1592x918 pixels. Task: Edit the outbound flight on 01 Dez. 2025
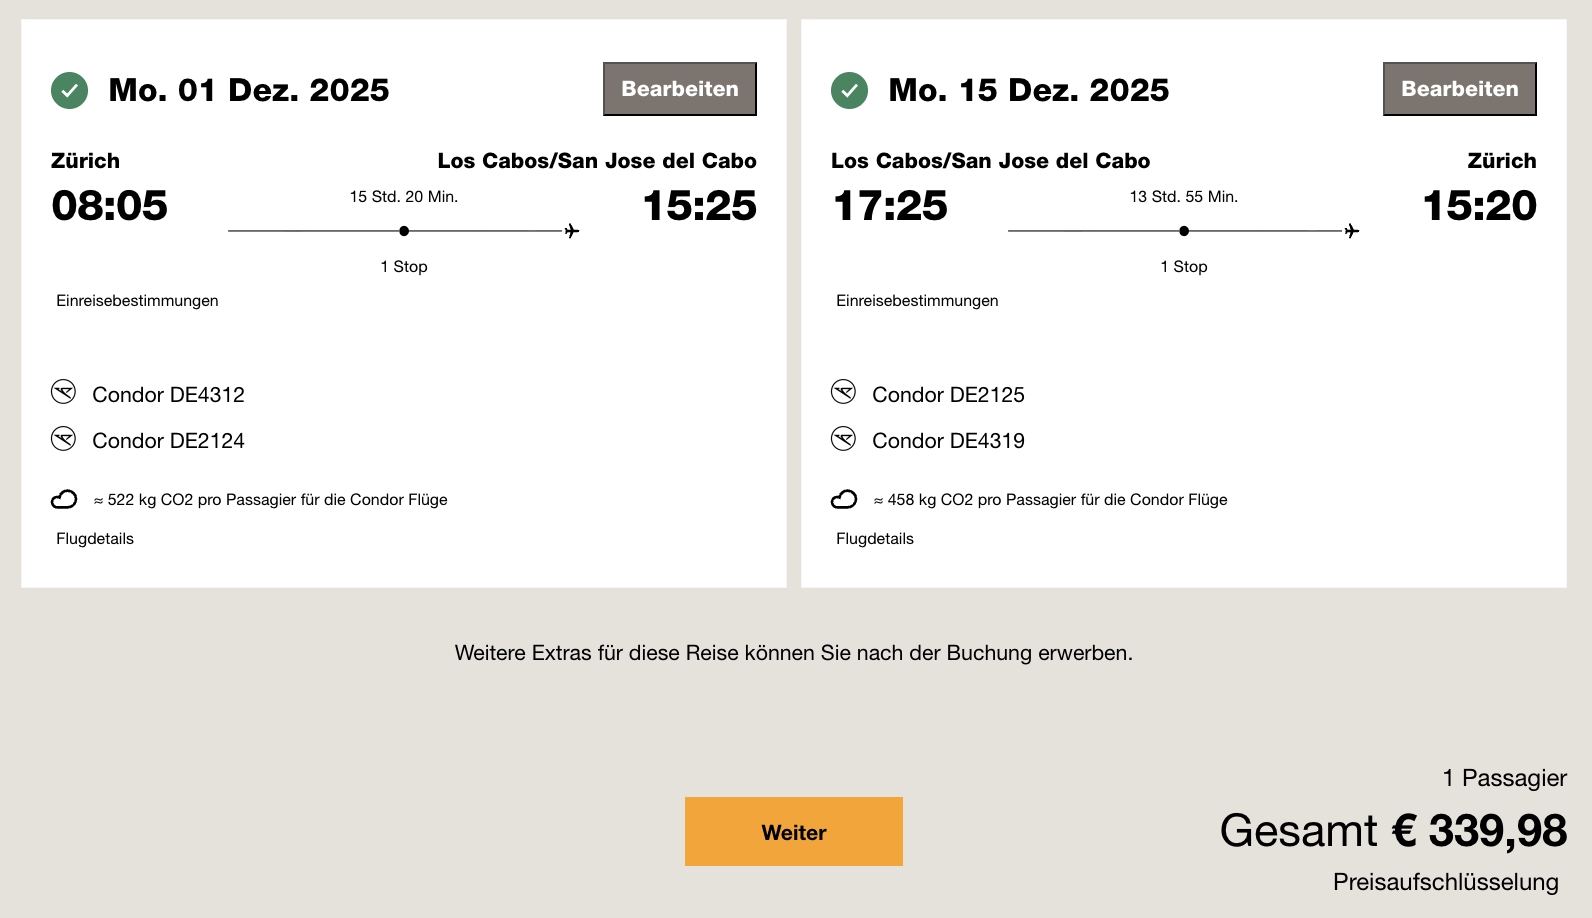pyautogui.click(x=679, y=89)
